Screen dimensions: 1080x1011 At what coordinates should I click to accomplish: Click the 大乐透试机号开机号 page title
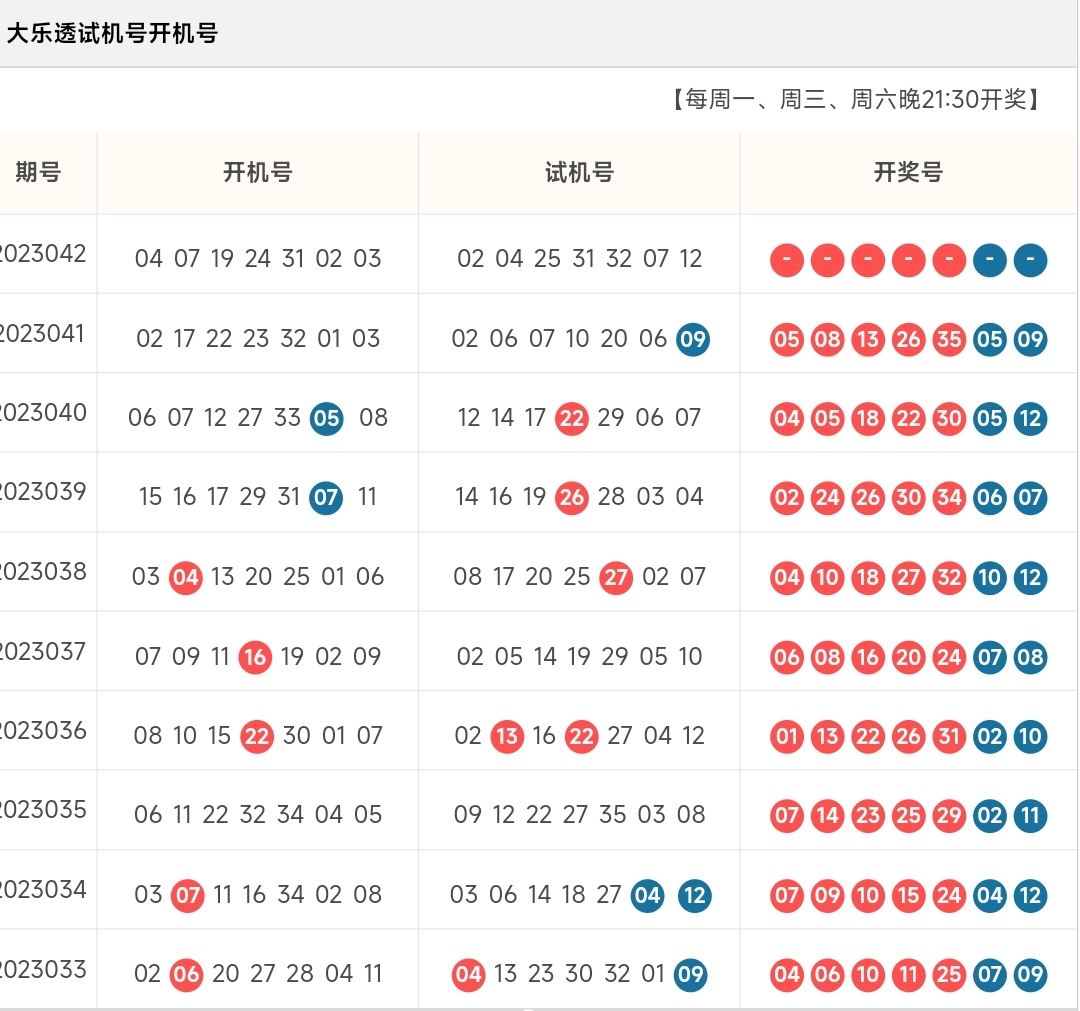(x=112, y=33)
